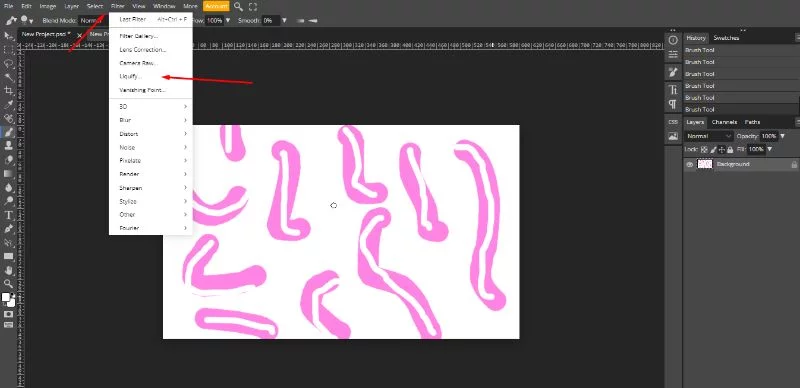
Task: Open the Brush panel icon
Action: click(673, 72)
